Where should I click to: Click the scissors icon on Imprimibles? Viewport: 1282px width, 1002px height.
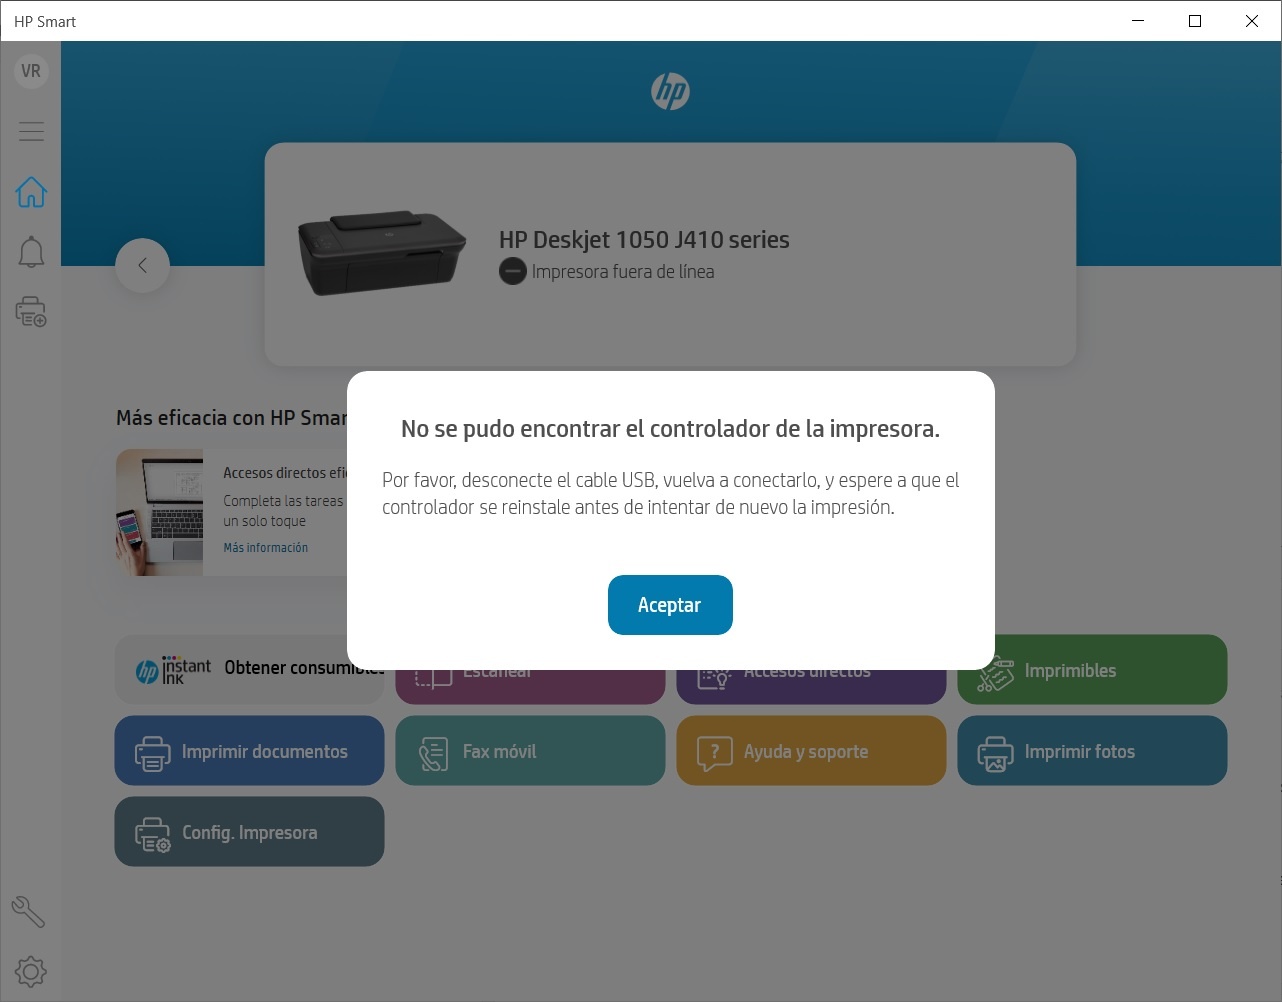995,674
